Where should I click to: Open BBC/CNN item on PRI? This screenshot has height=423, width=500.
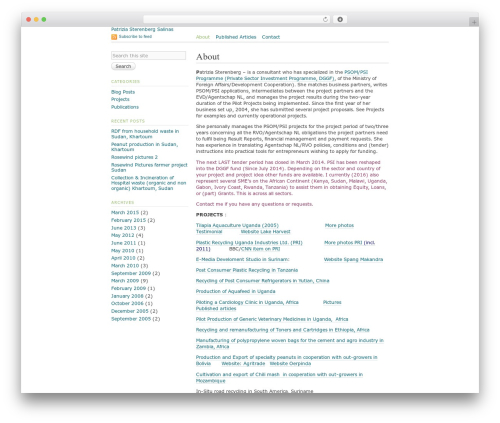click(254, 249)
